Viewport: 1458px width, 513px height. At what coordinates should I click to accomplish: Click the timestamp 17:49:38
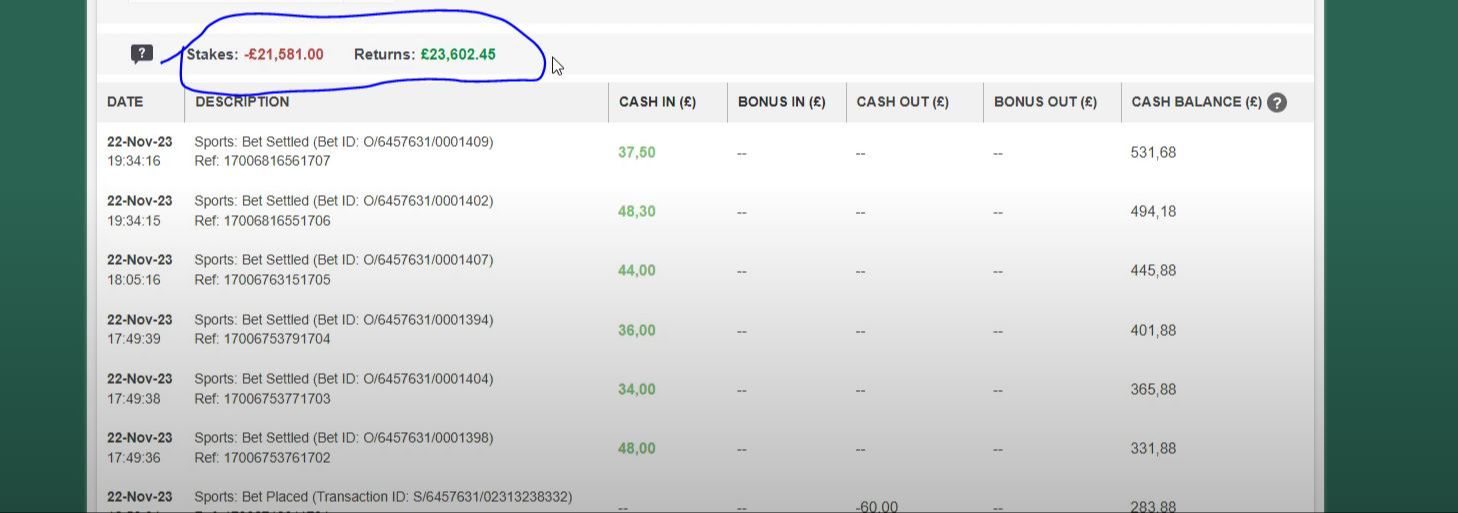pos(134,398)
